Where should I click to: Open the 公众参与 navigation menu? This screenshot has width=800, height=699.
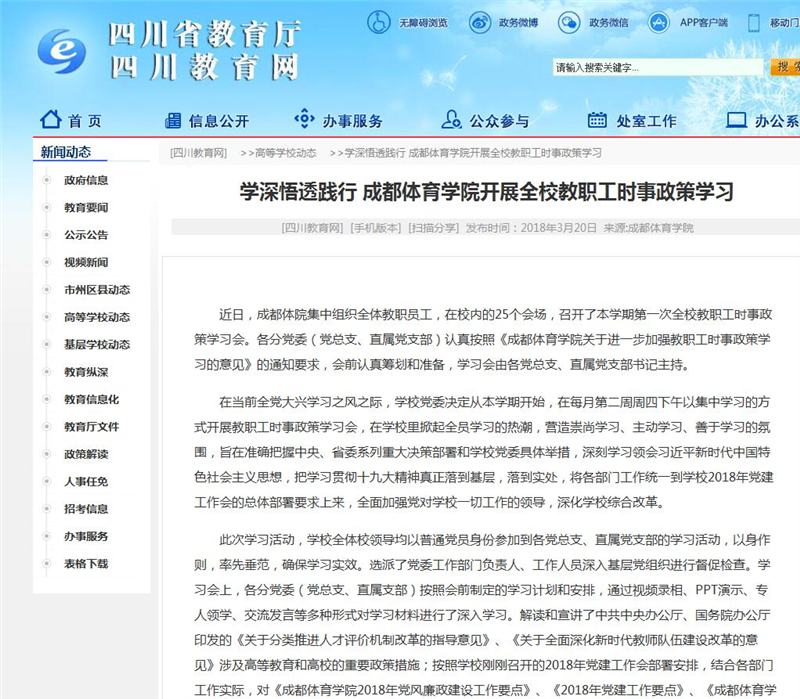(x=499, y=121)
